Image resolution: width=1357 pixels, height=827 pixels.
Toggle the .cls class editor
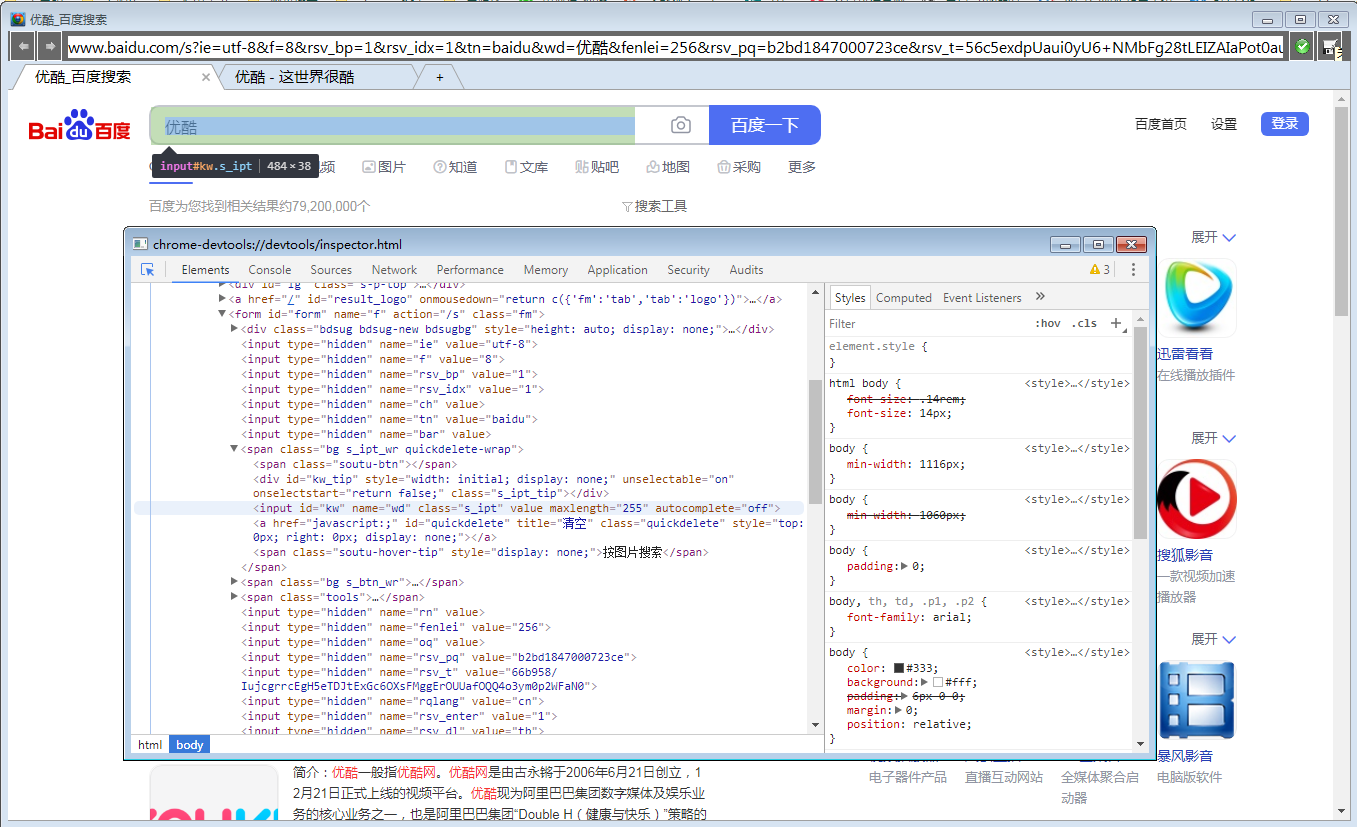1083,323
